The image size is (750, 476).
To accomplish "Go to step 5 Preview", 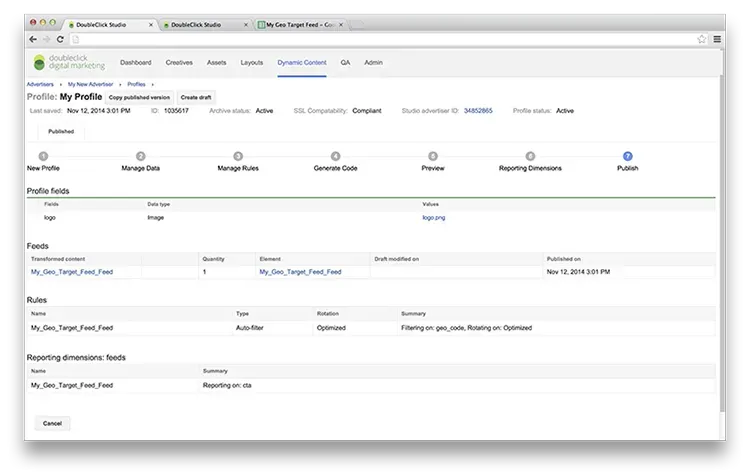I will [432, 157].
